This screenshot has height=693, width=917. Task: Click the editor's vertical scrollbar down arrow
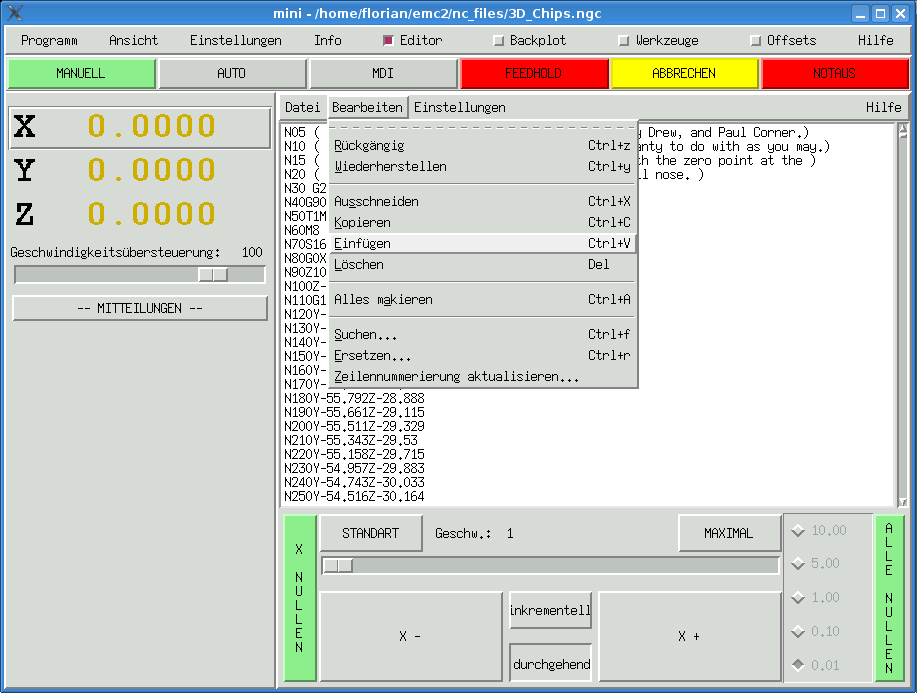[x=902, y=501]
